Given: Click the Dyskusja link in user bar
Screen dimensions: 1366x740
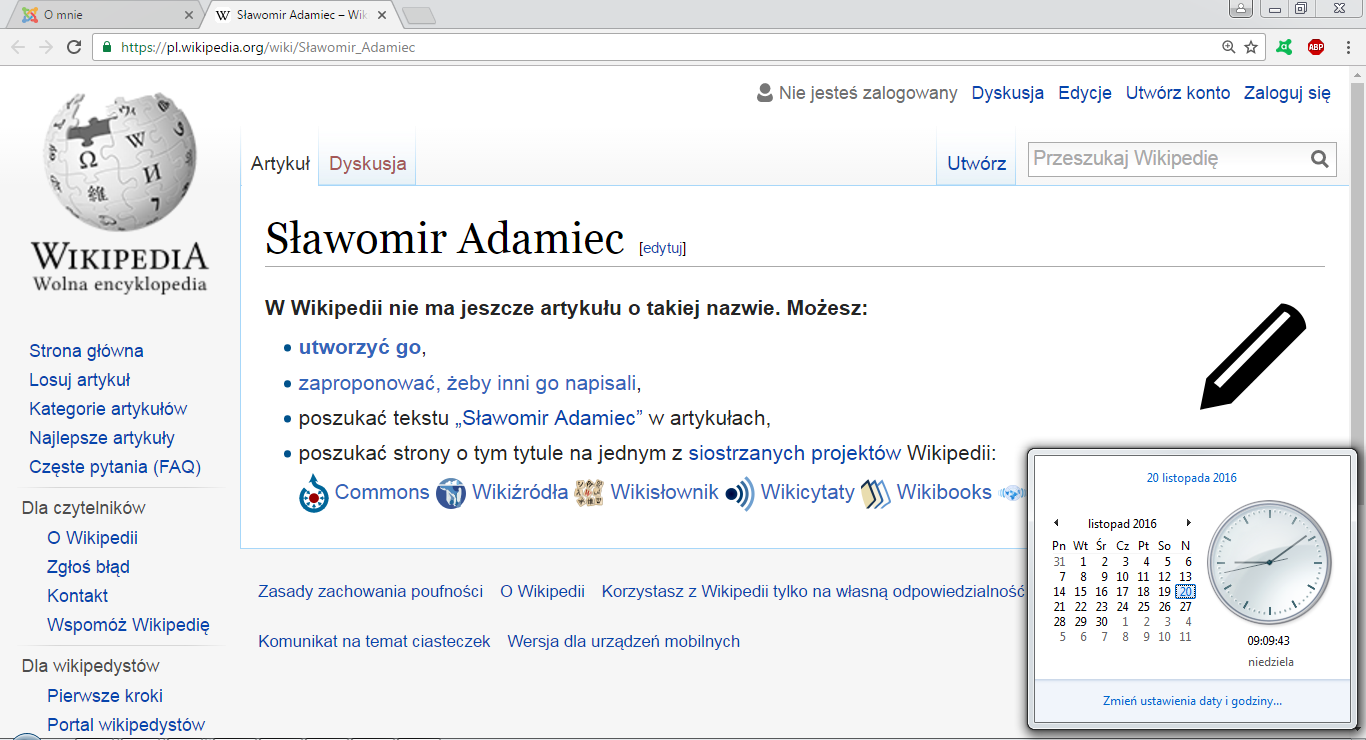Looking at the screenshot, I should coord(1007,93).
